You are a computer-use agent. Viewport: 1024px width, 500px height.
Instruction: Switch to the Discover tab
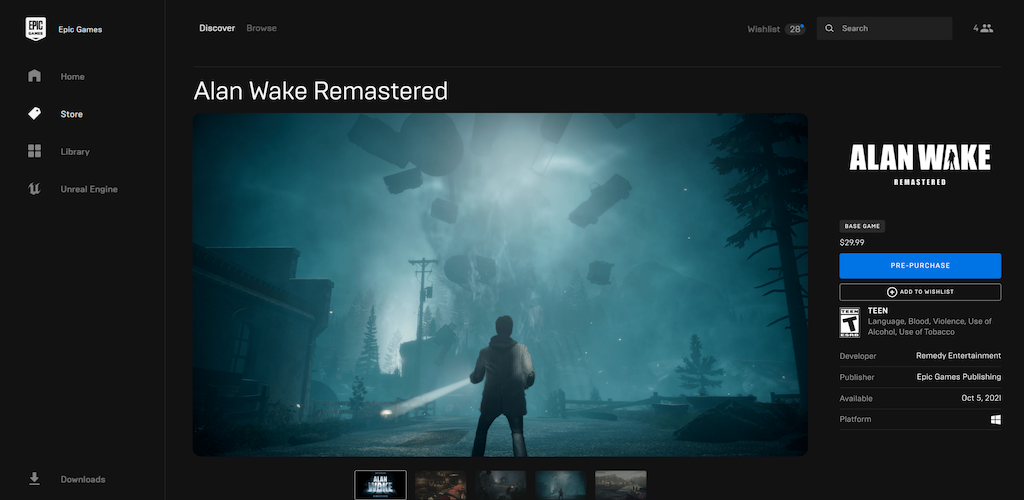217,28
